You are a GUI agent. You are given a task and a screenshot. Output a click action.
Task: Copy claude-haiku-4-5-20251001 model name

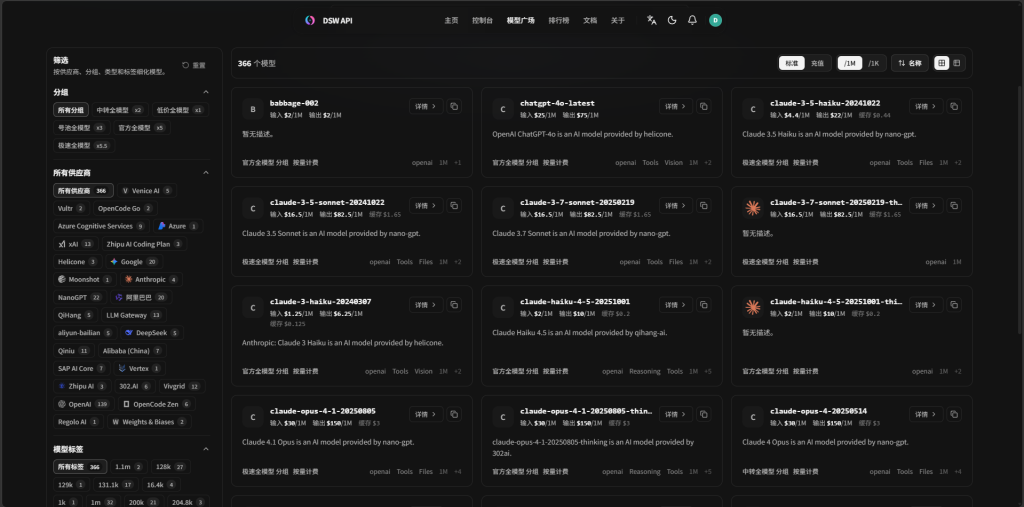coord(704,304)
